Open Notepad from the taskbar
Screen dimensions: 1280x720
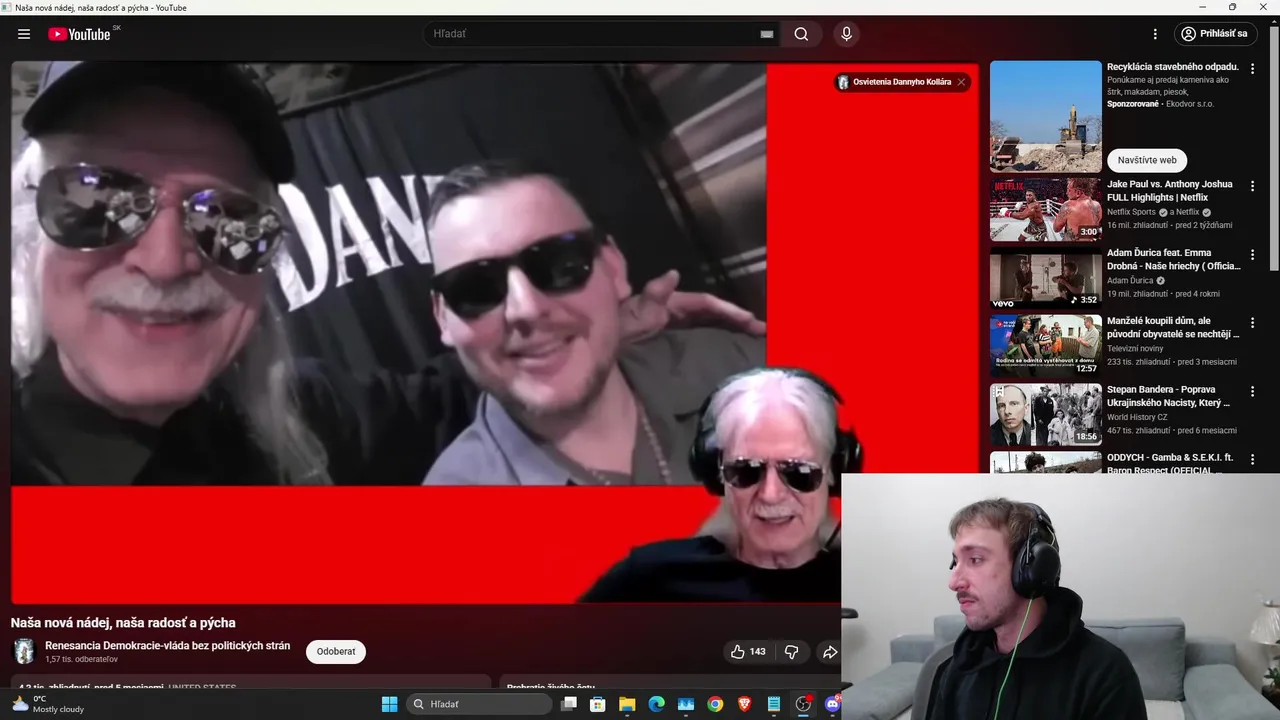coord(773,704)
